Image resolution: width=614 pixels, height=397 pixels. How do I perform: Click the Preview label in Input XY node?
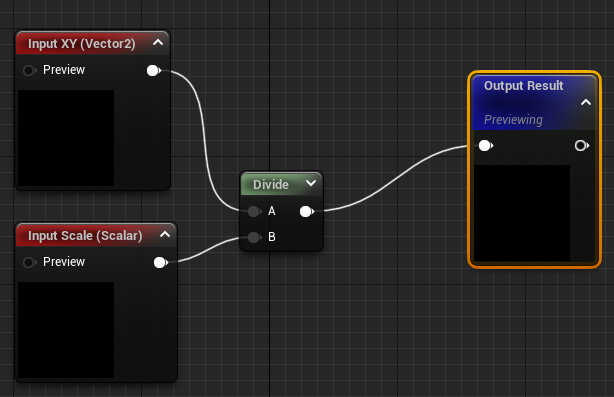[x=64, y=70]
